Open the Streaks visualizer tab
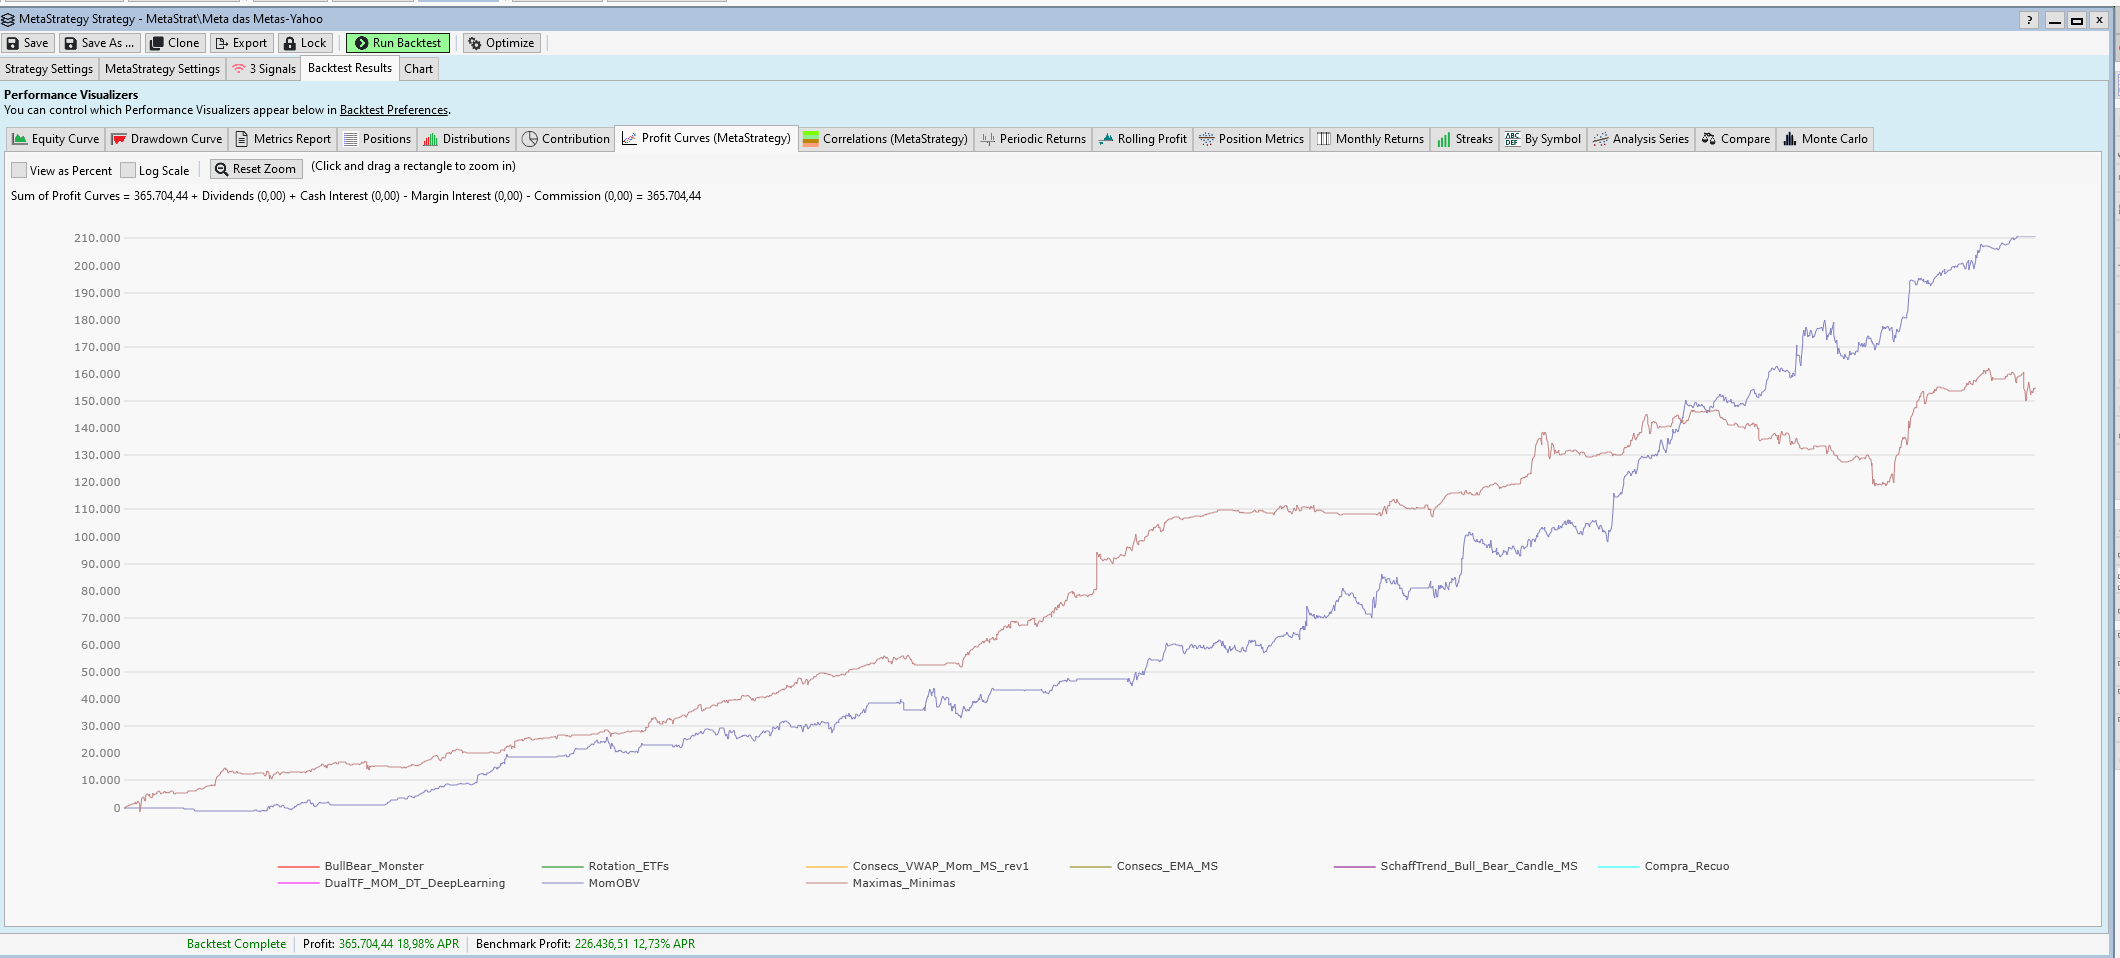The height and width of the screenshot is (958, 2120). coord(1464,139)
